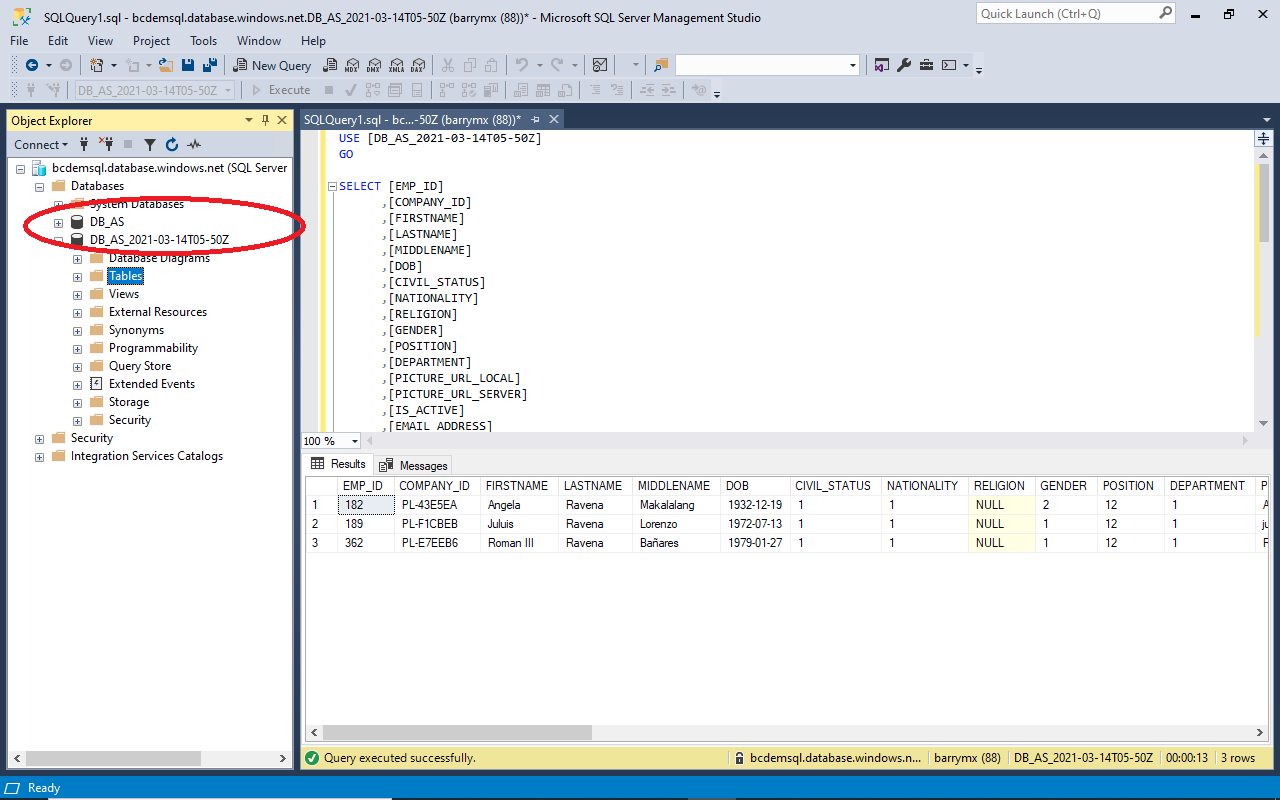The width and height of the screenshot is (1280, 800).
Task: Open the Find combo box dropdown in toolbar
Action: coord(853,65)
